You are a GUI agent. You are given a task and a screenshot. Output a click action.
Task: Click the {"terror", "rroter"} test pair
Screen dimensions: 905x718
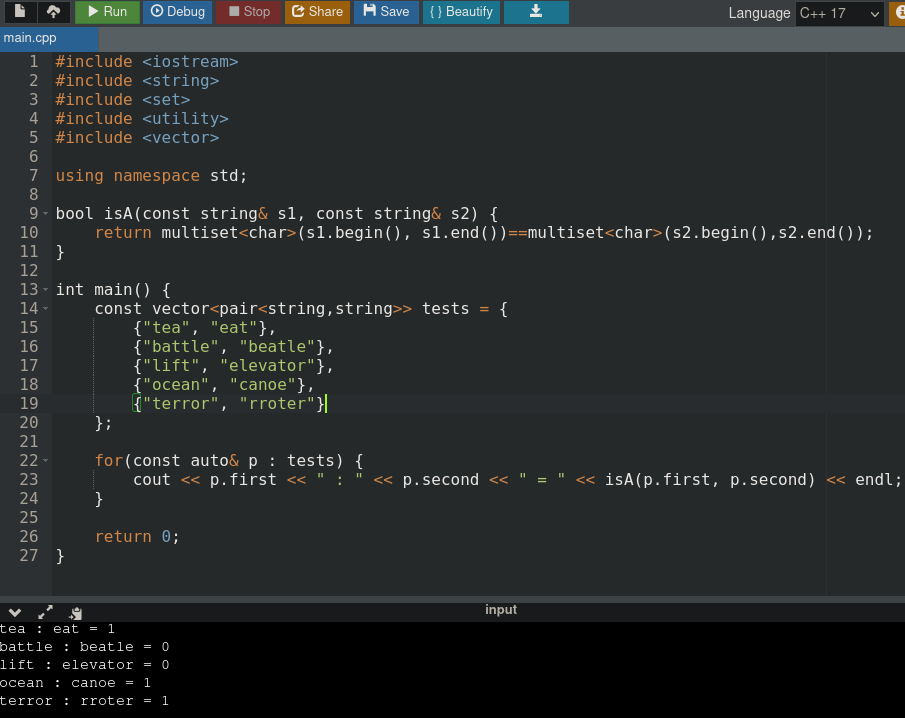click(229, 404)
